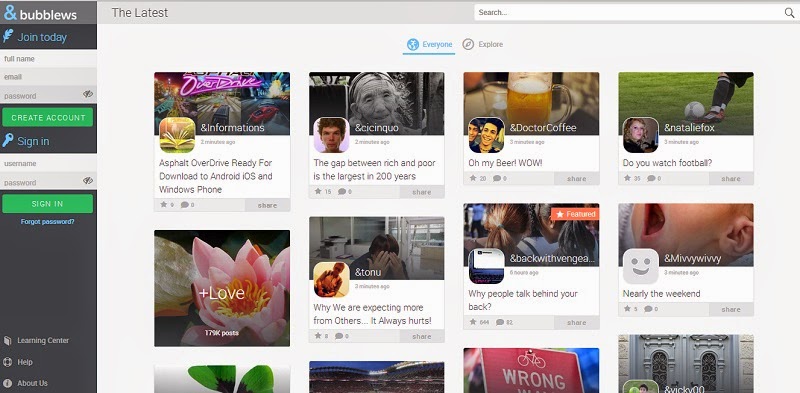Share the Do you watch football post
This screenshot has width=800, height=393.
(731, 179)
